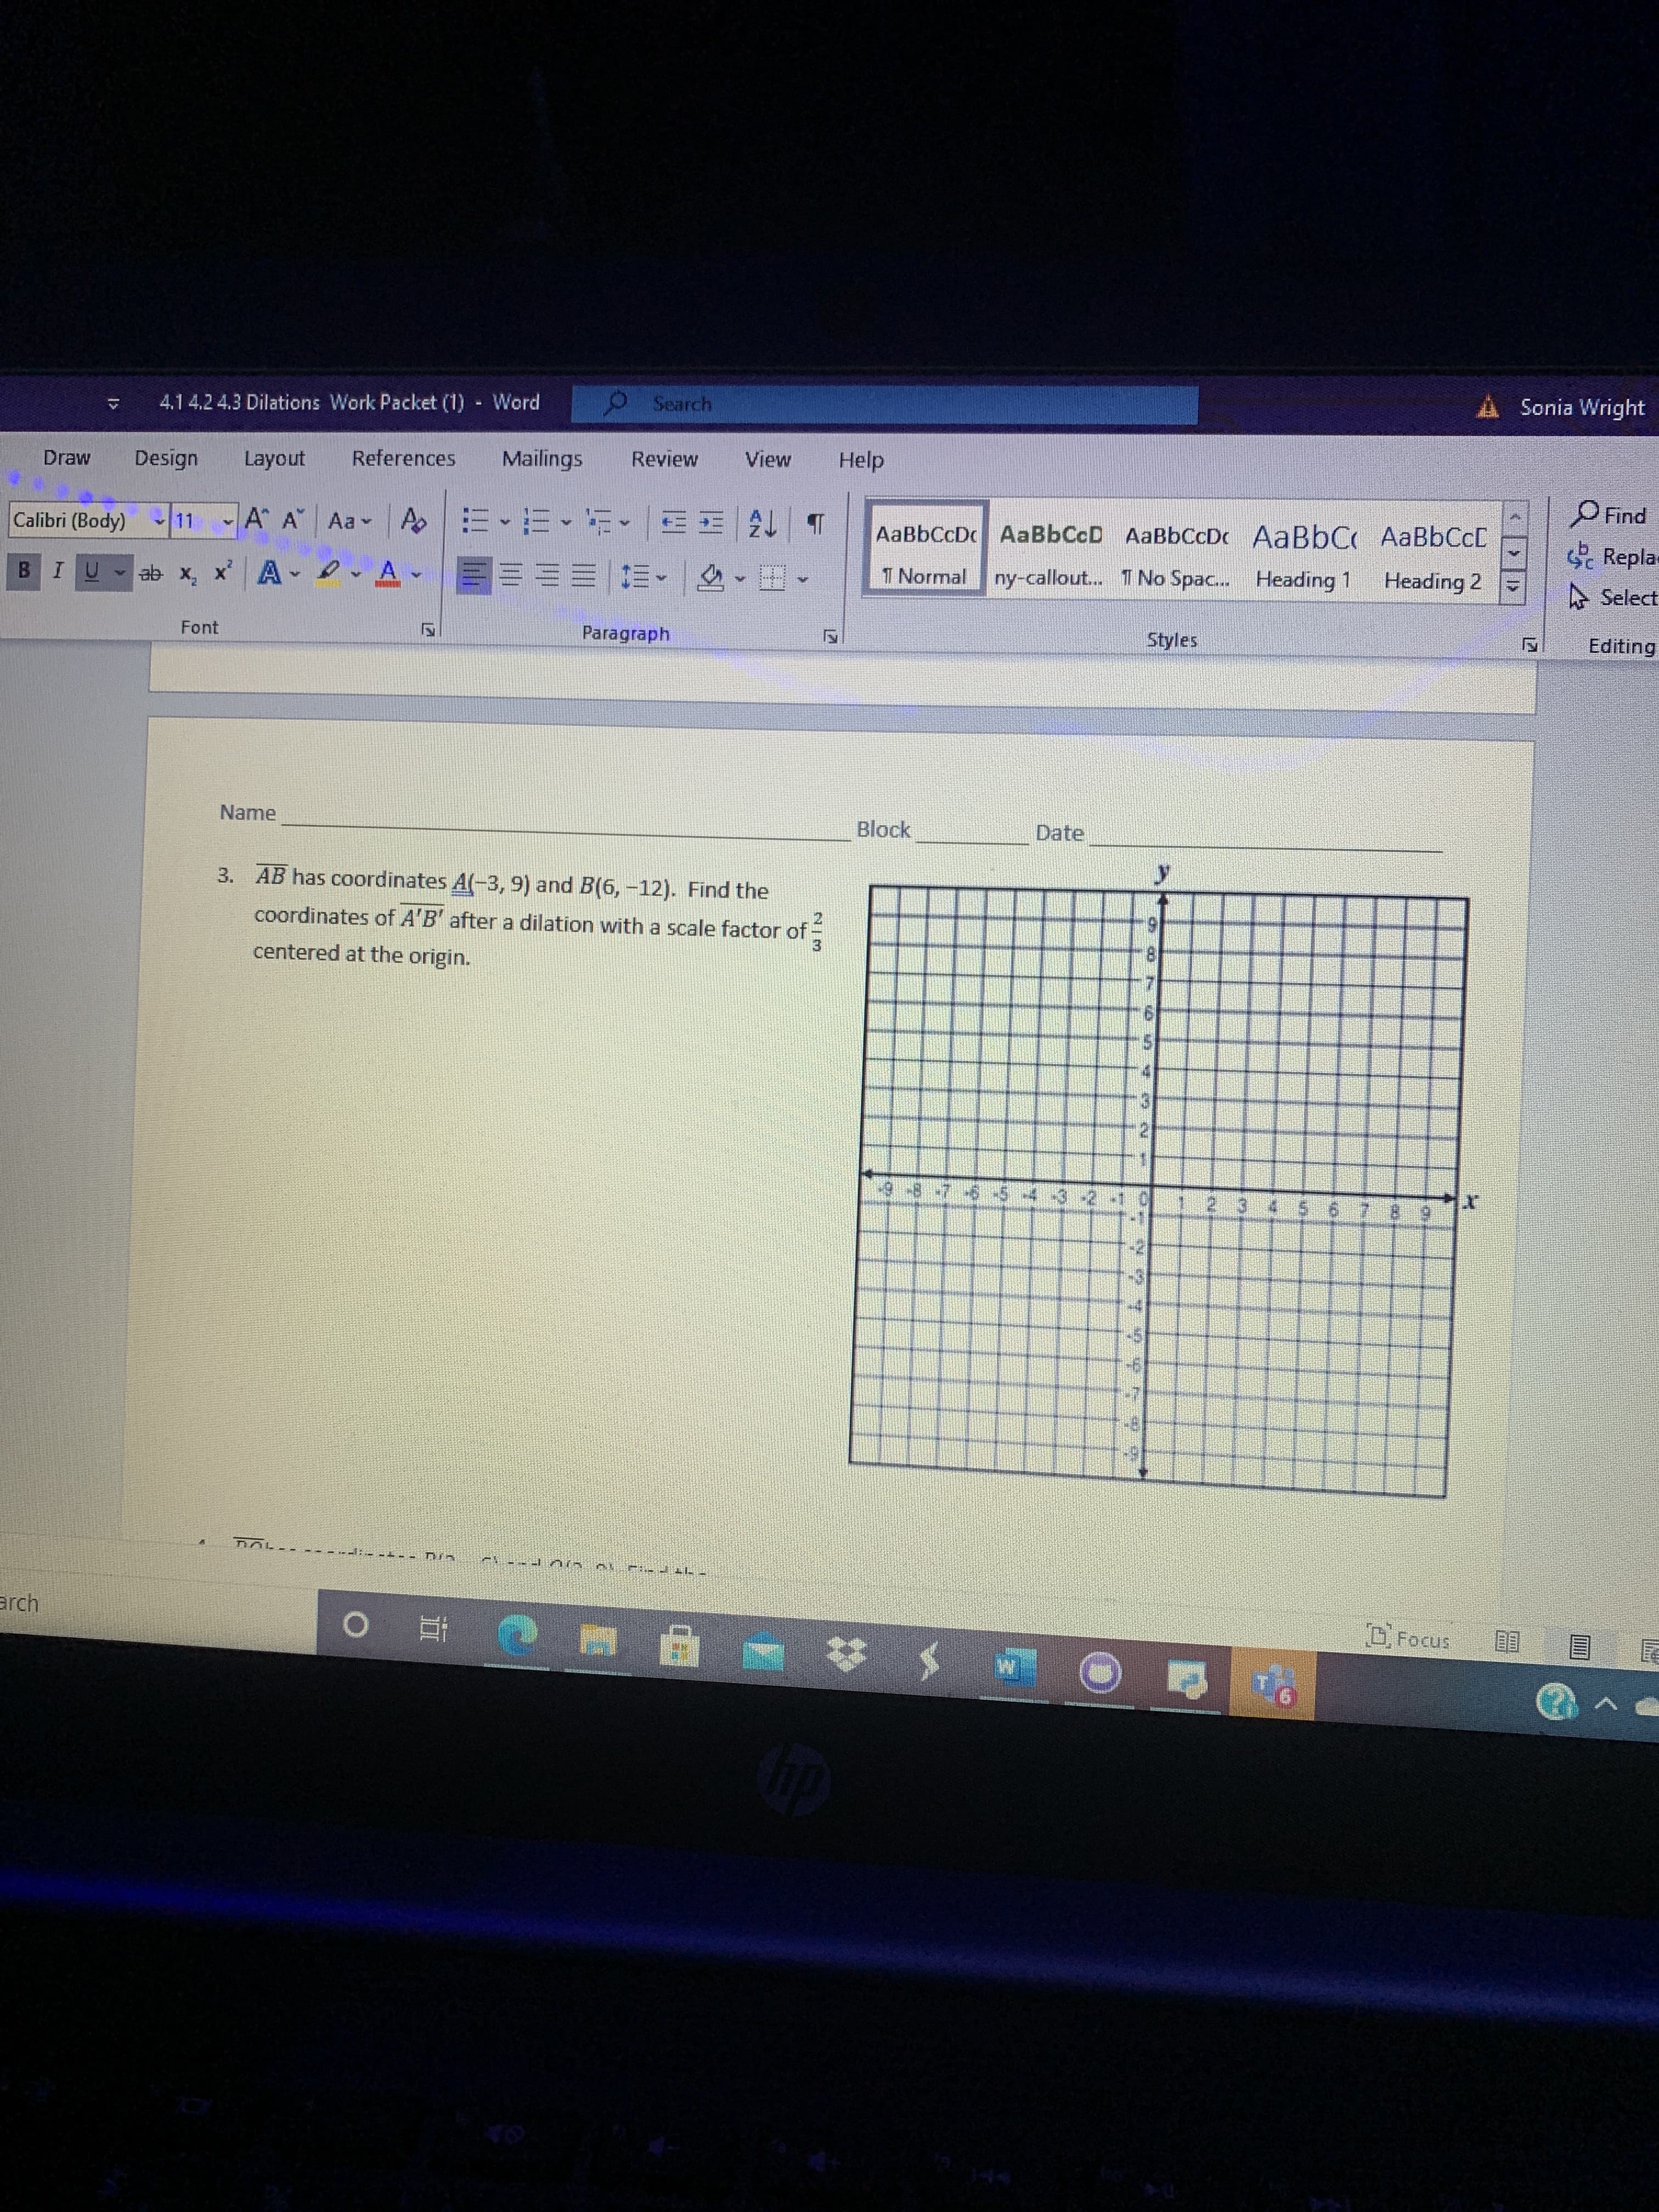The height and width of the screenshot is (2212, 1659).
Task: Clear all formatting
Action: [x=412, y=520]
